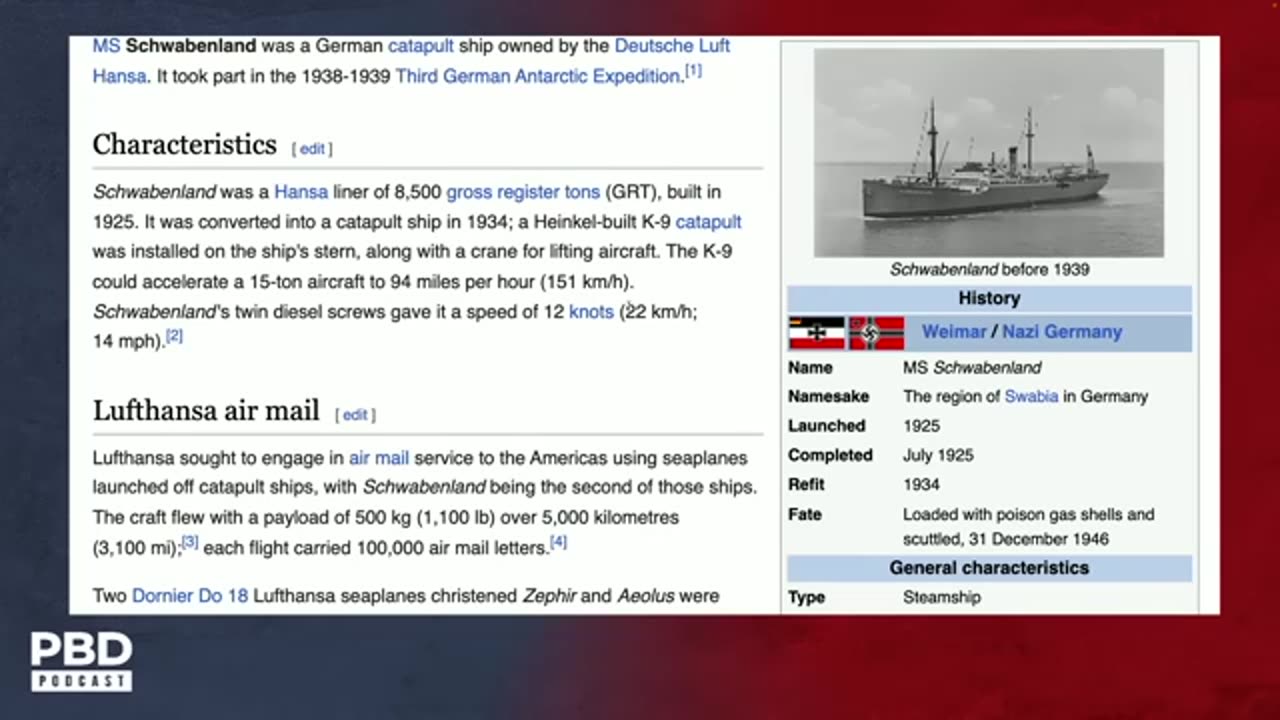Viewport: 1280px width, 720px height.
Task: Click the caption 'Schwabenland before 1939'
Action: click(989, 270)
